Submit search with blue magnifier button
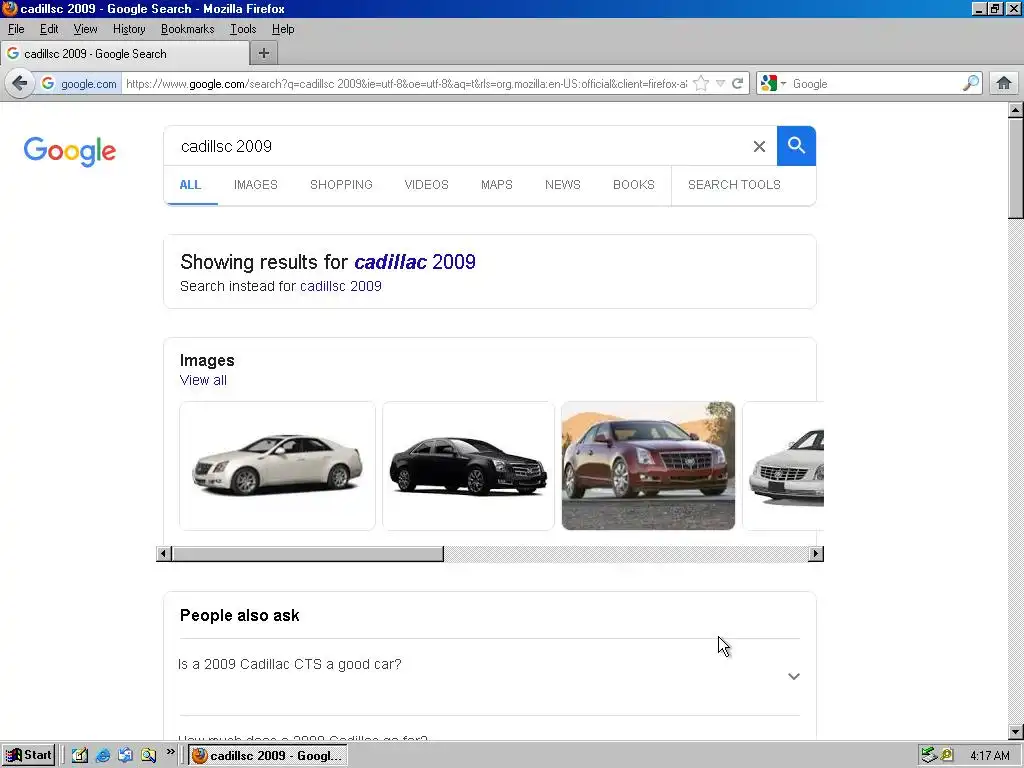Viewport: 1024px width, 768px height. click(x=796, y=146)
